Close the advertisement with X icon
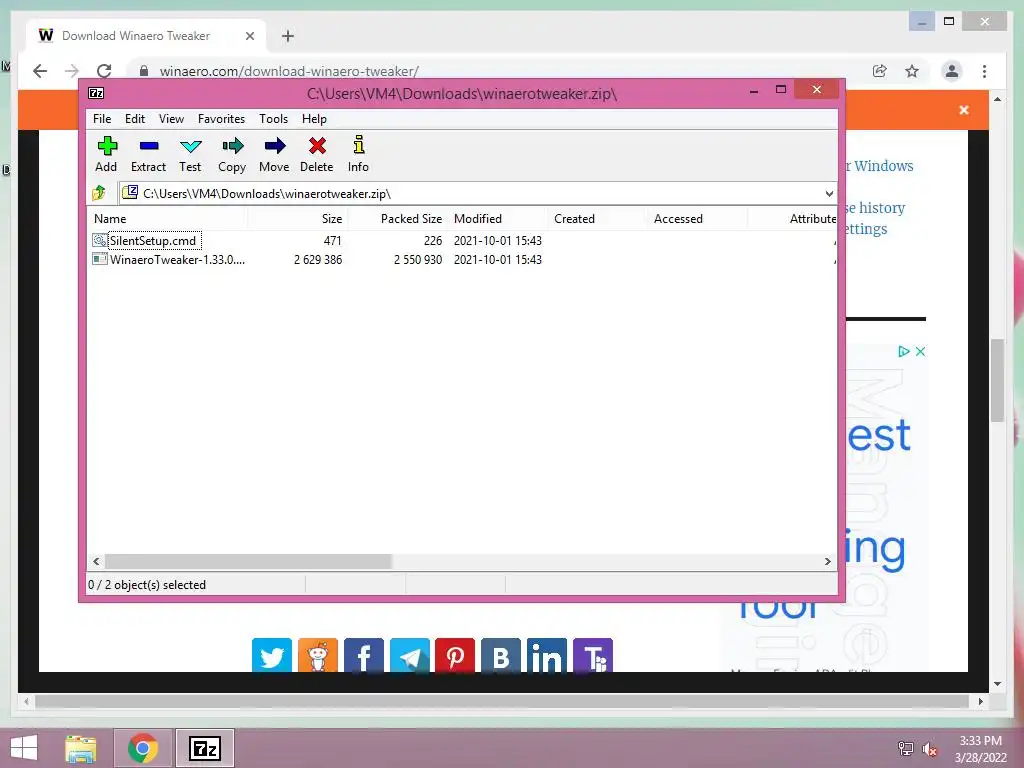1024x768 pixels. (920, 351)
